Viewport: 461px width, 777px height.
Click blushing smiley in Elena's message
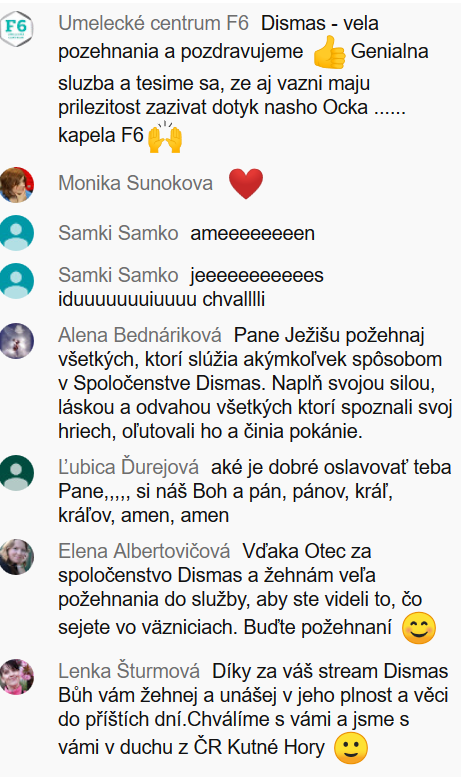tap(419, 628)
